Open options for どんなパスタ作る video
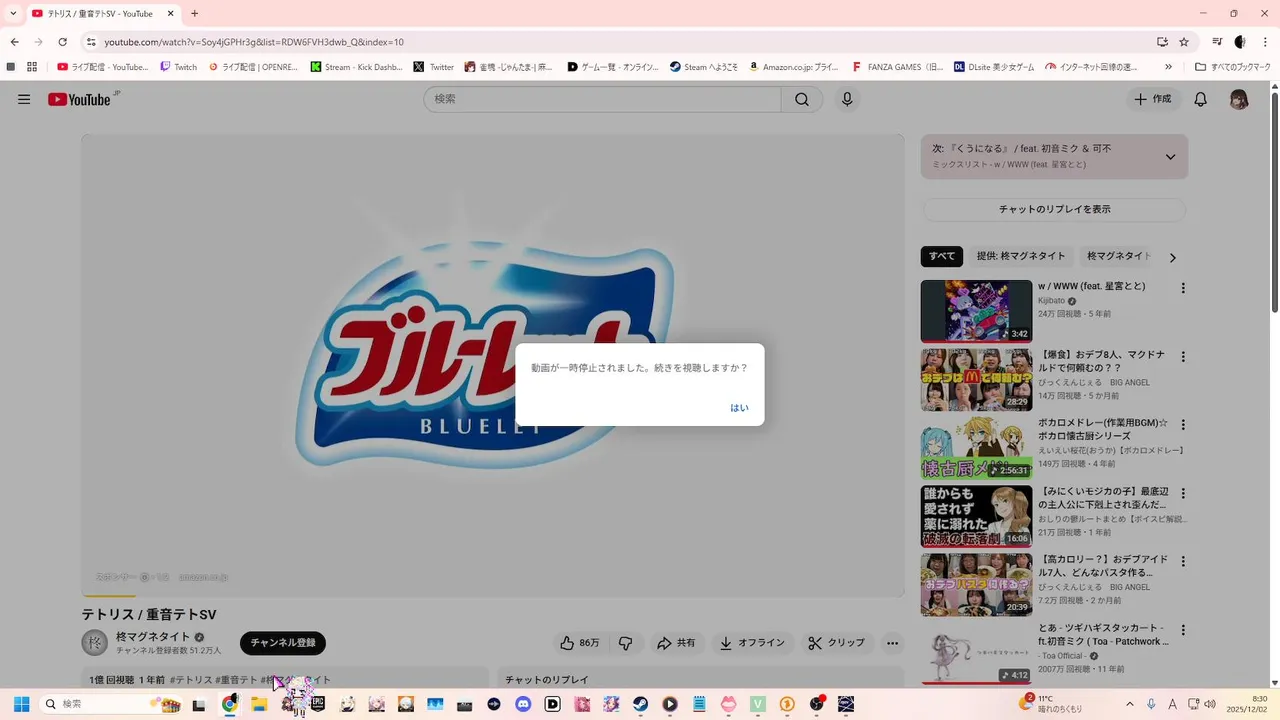This screenshot has height=720, width=1280. (x=1183, y=562)
